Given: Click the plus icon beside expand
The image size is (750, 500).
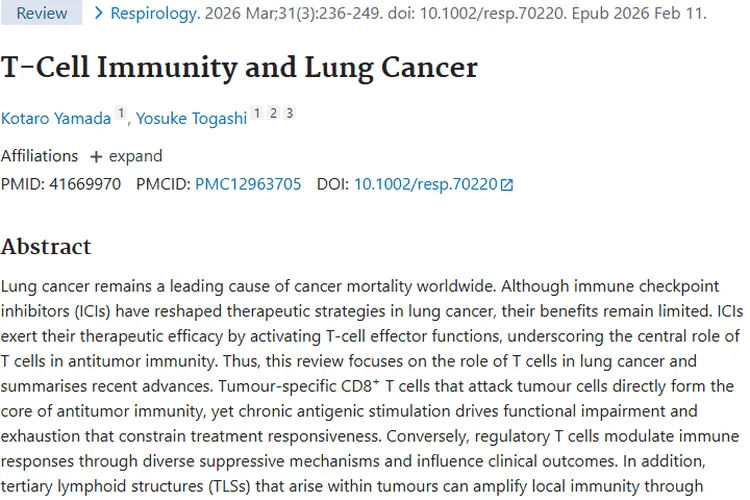Looking at the screenshot, I should pos(96,157).
